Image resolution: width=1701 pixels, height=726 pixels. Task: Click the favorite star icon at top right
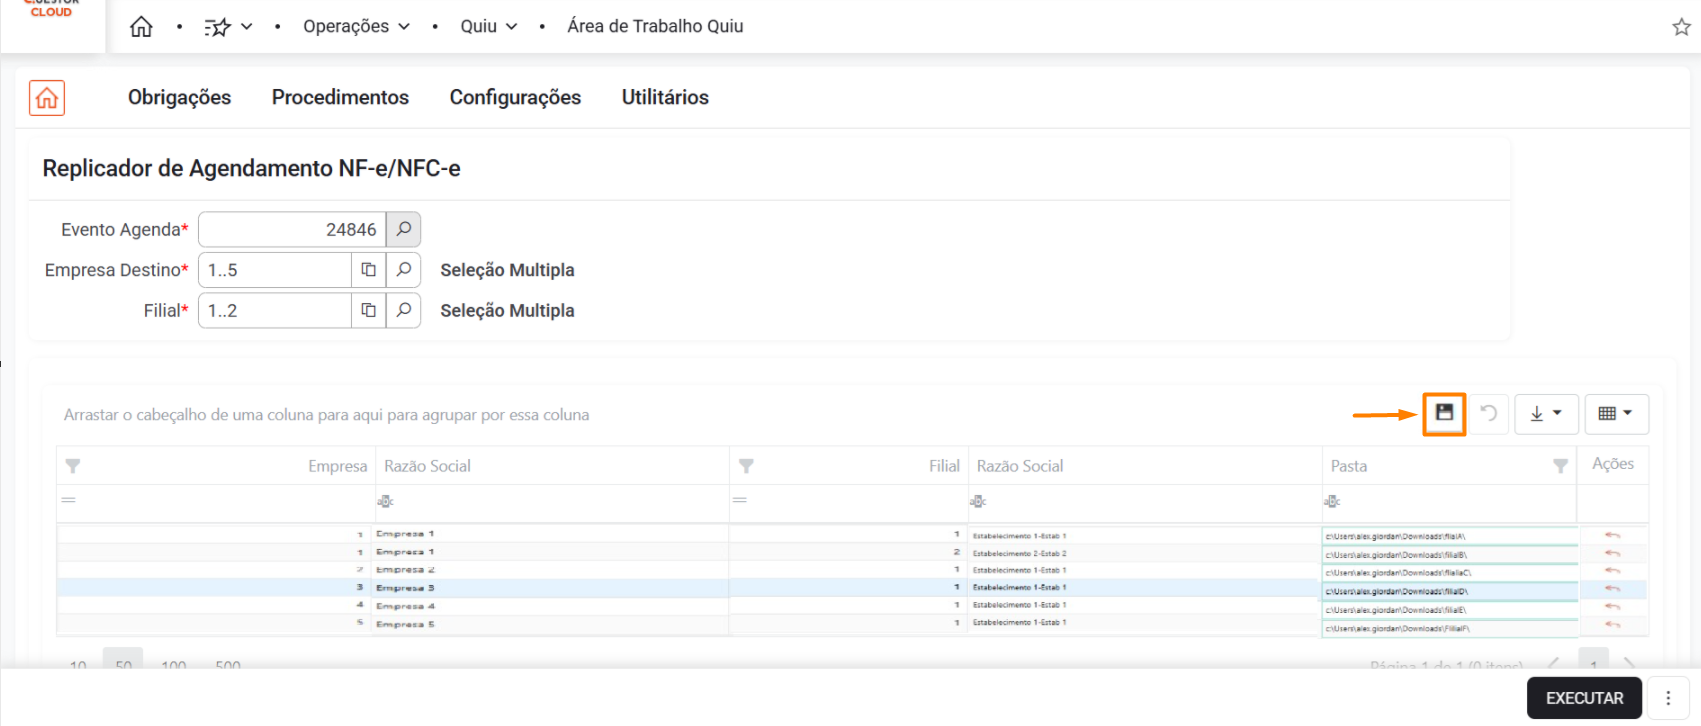(x=1681, y=27)
